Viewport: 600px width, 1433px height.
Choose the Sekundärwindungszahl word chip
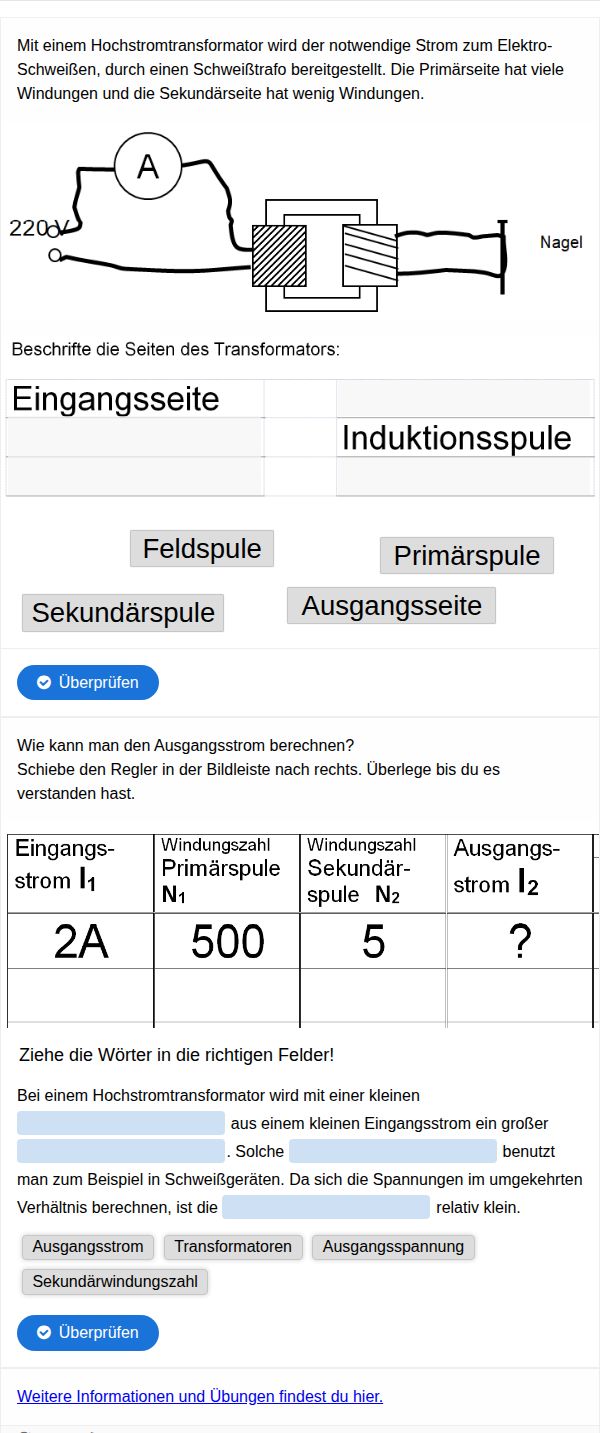[115, 1281]
